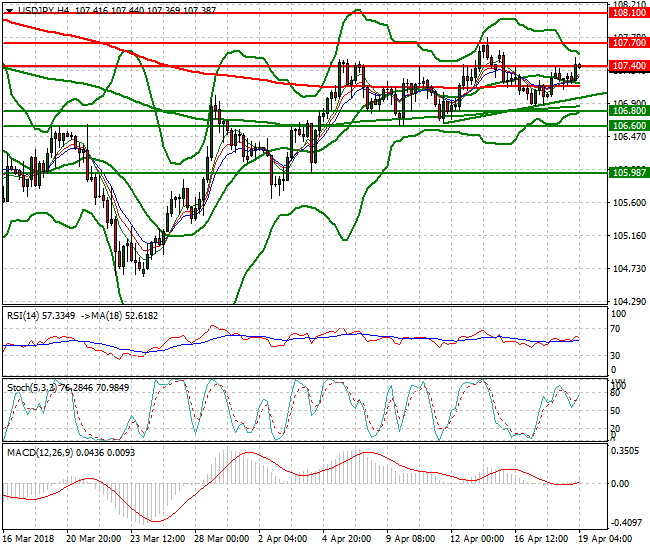Click the RSI 70 level axis value
The width and height of the screenshot is (650, 550).
click(x=616, y=329)
